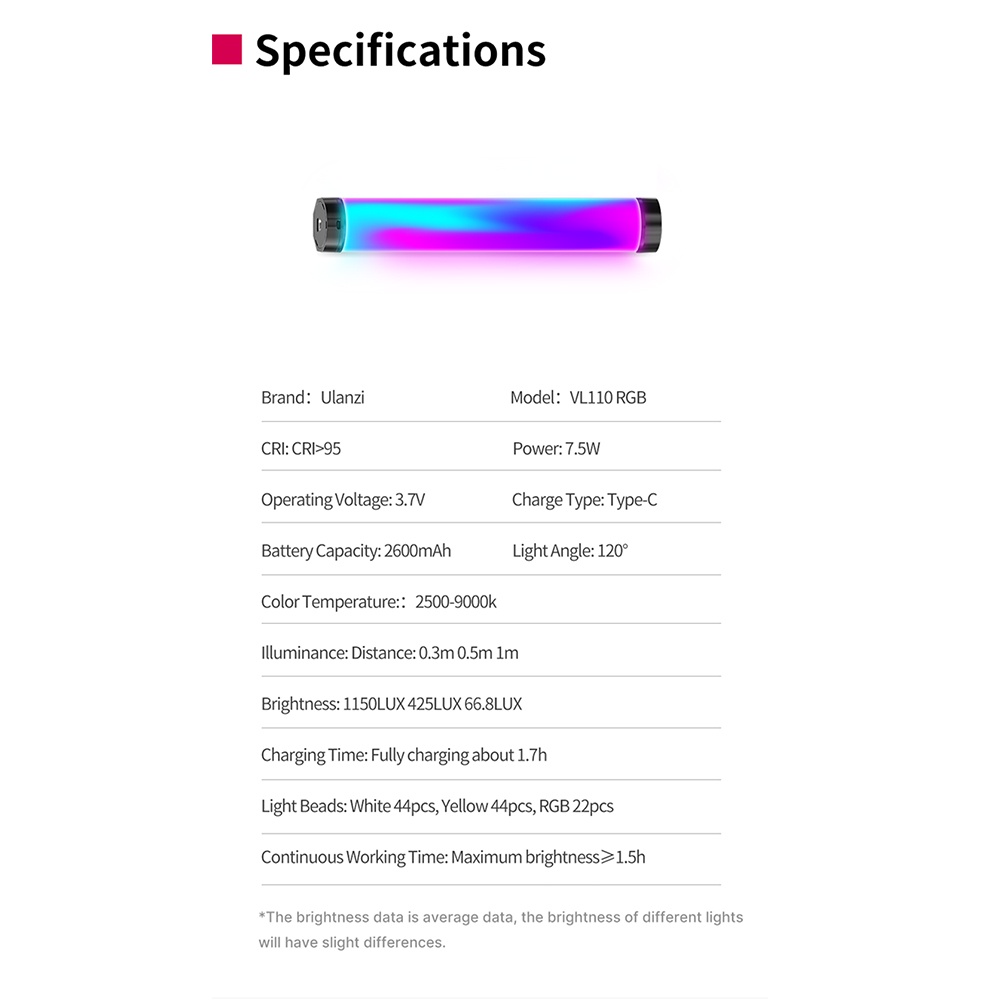Viewport: 1000px width, 1000px height.
Task: Click the Model: VL110 RGB text
Action: (578, 397)
